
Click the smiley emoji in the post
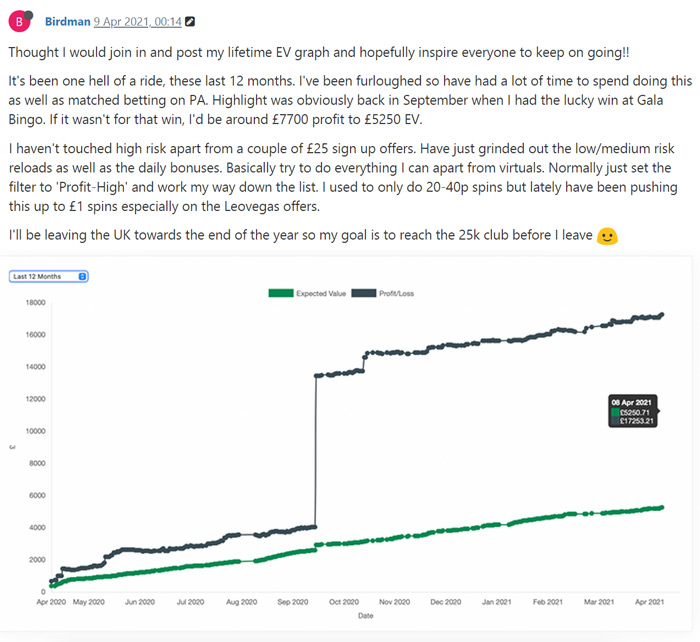click(x=607, y=236)
